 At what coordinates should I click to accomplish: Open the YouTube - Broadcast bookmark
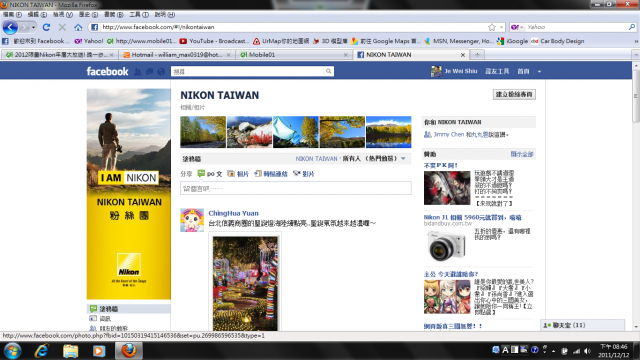point(214,41)
